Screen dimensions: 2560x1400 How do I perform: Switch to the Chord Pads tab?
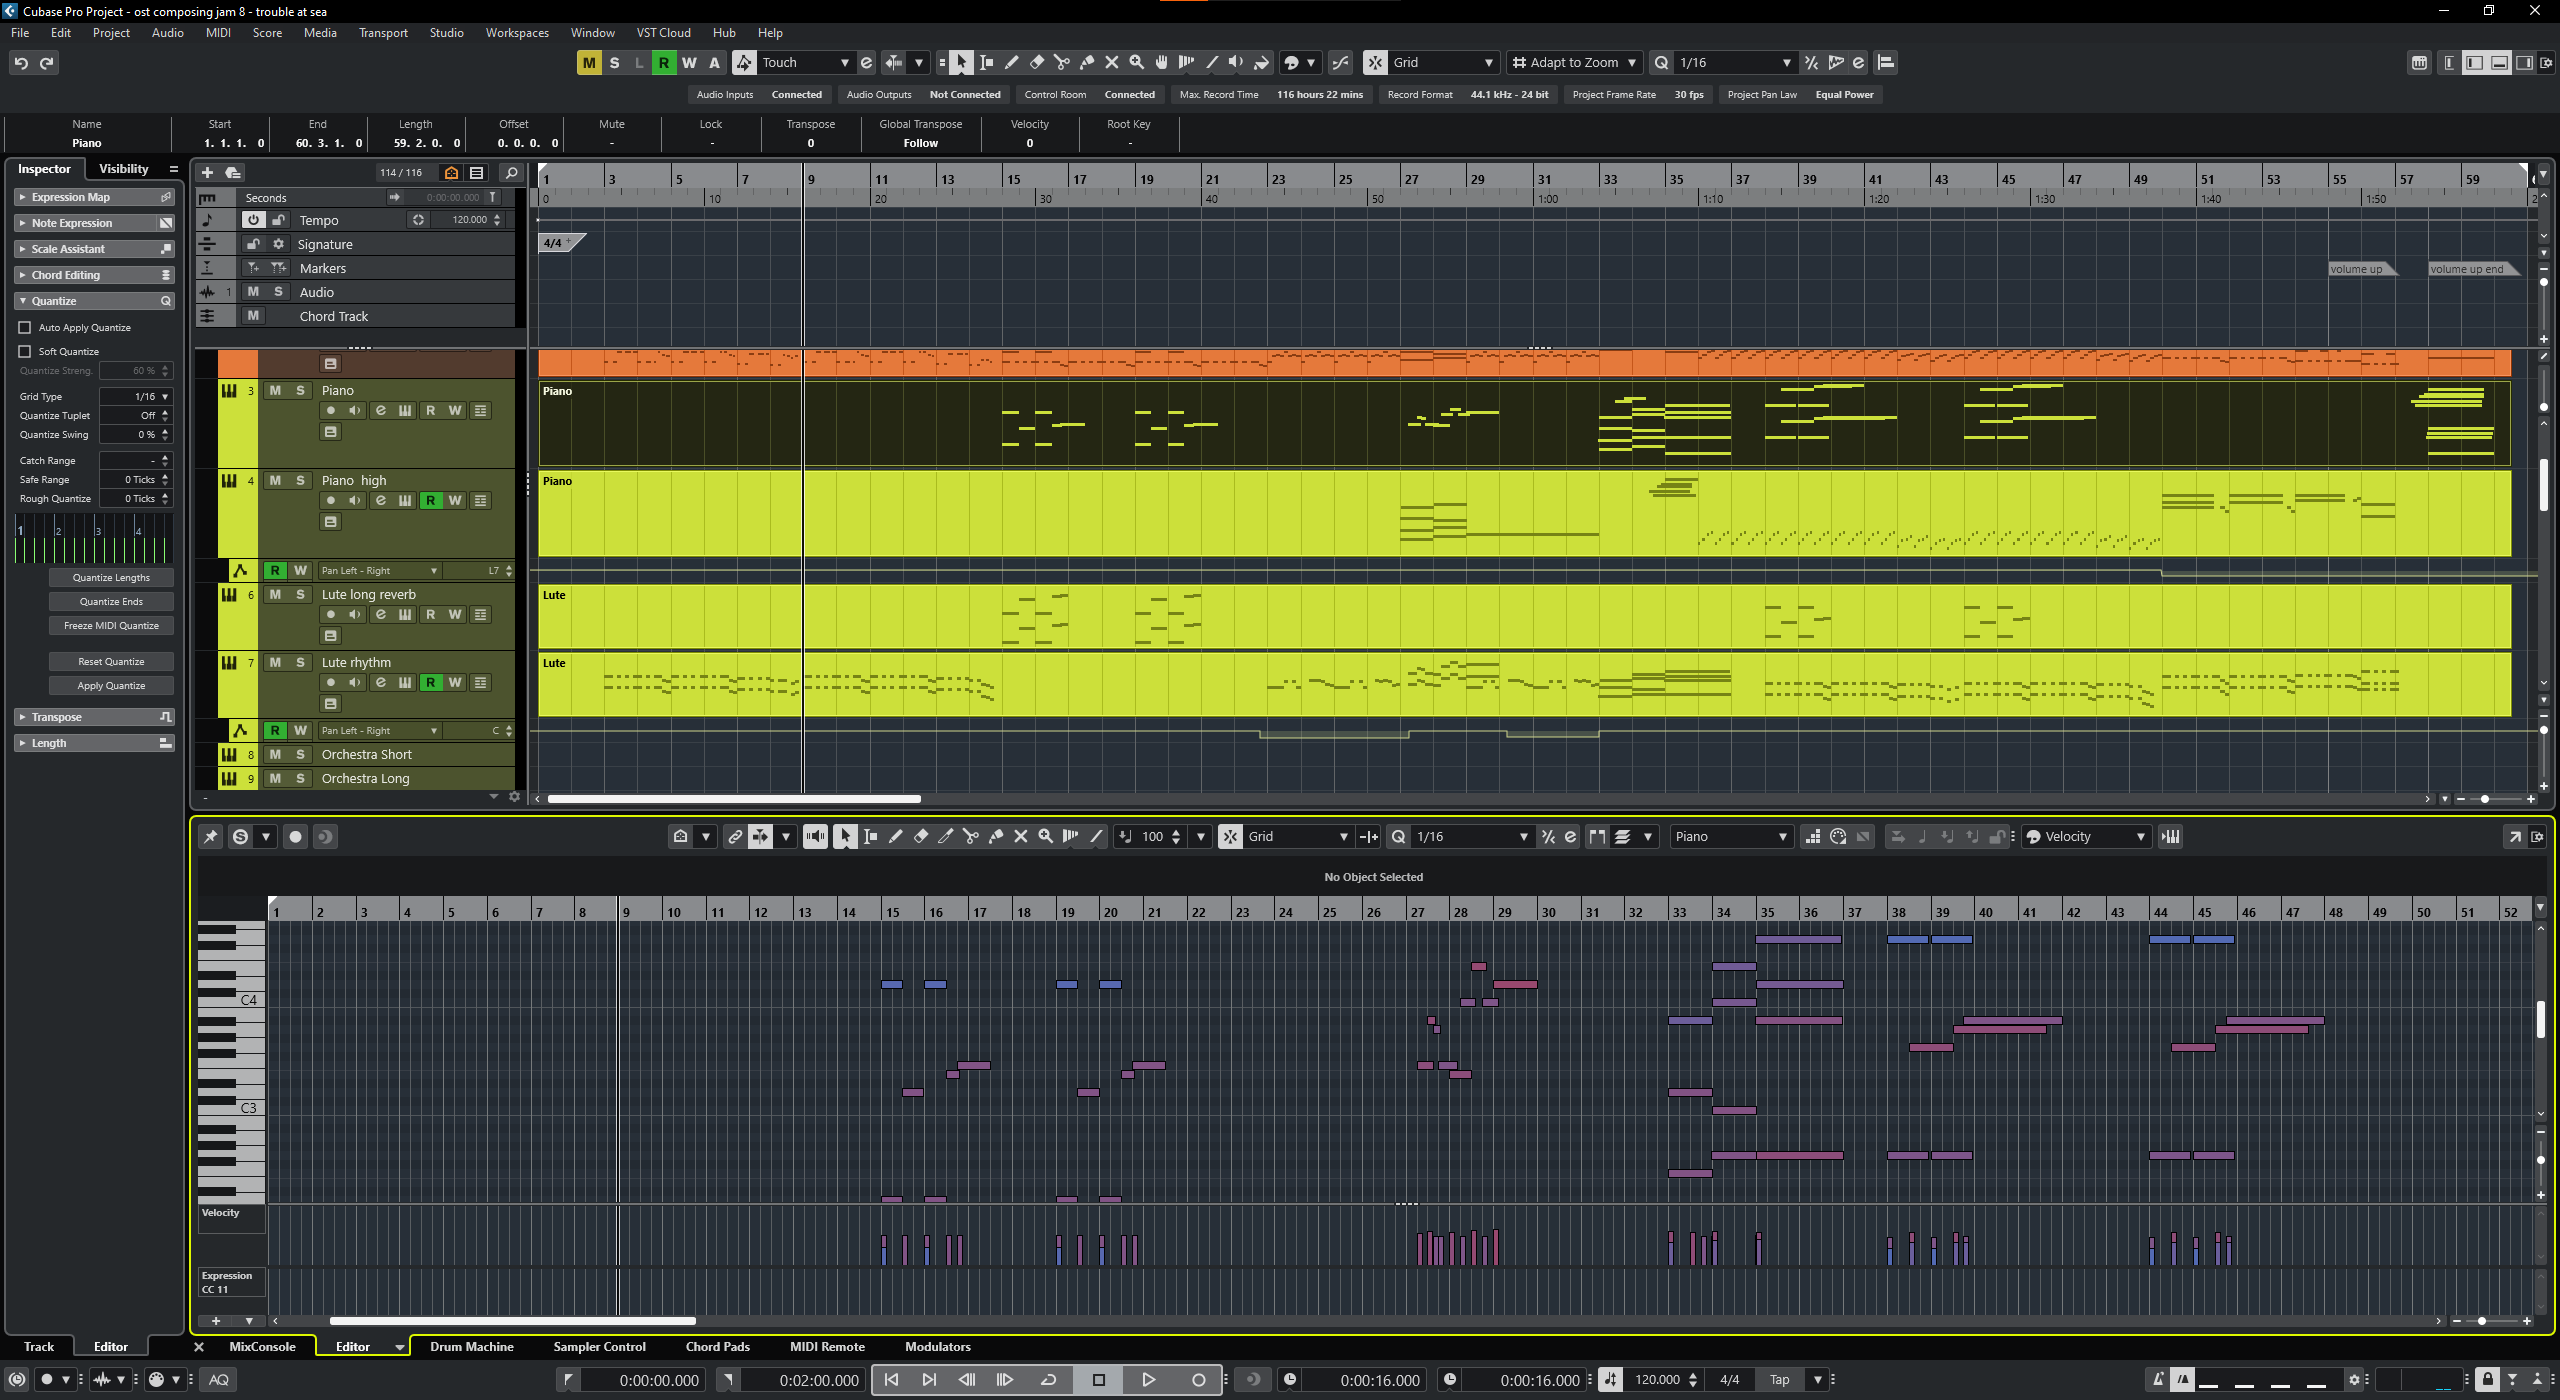(x=717, y=1347)
